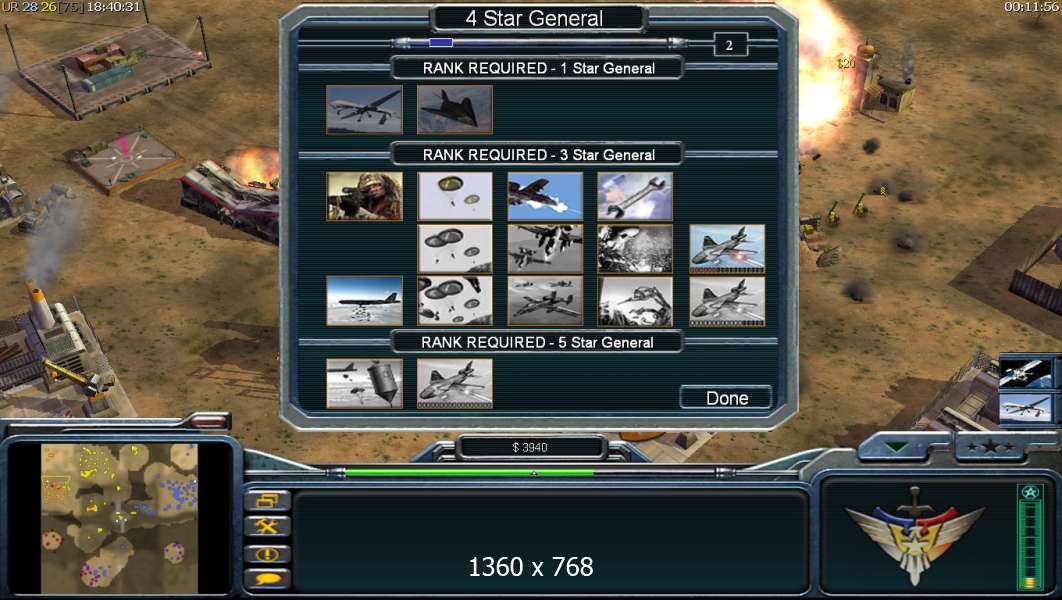The width and height of the screenshot is (1062, 600).
Task: Select the A-10 Strike level 1 icon
Action: coord(545,196)
